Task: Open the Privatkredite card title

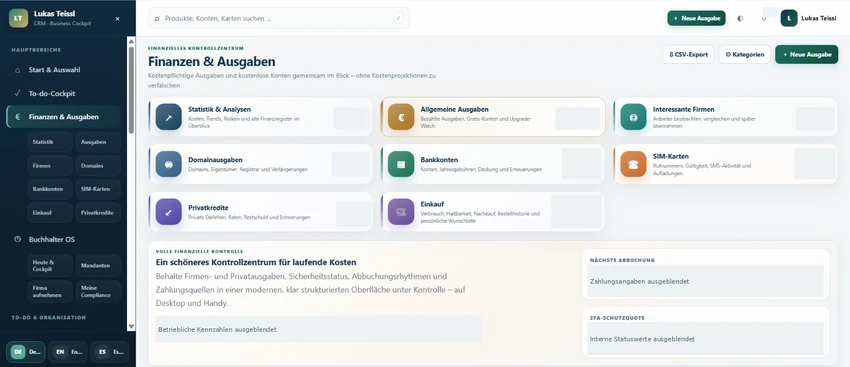Action: pos(208,208)
